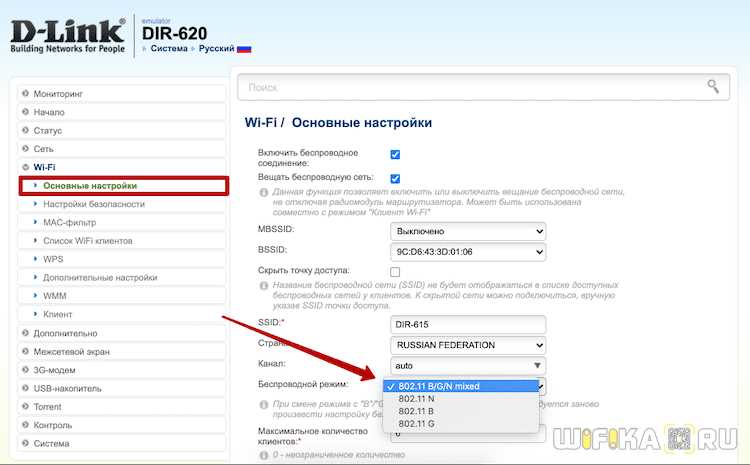The image size is (750, 465).
Task: Select 802.11 G wireless mode
Action: [461, 423]
